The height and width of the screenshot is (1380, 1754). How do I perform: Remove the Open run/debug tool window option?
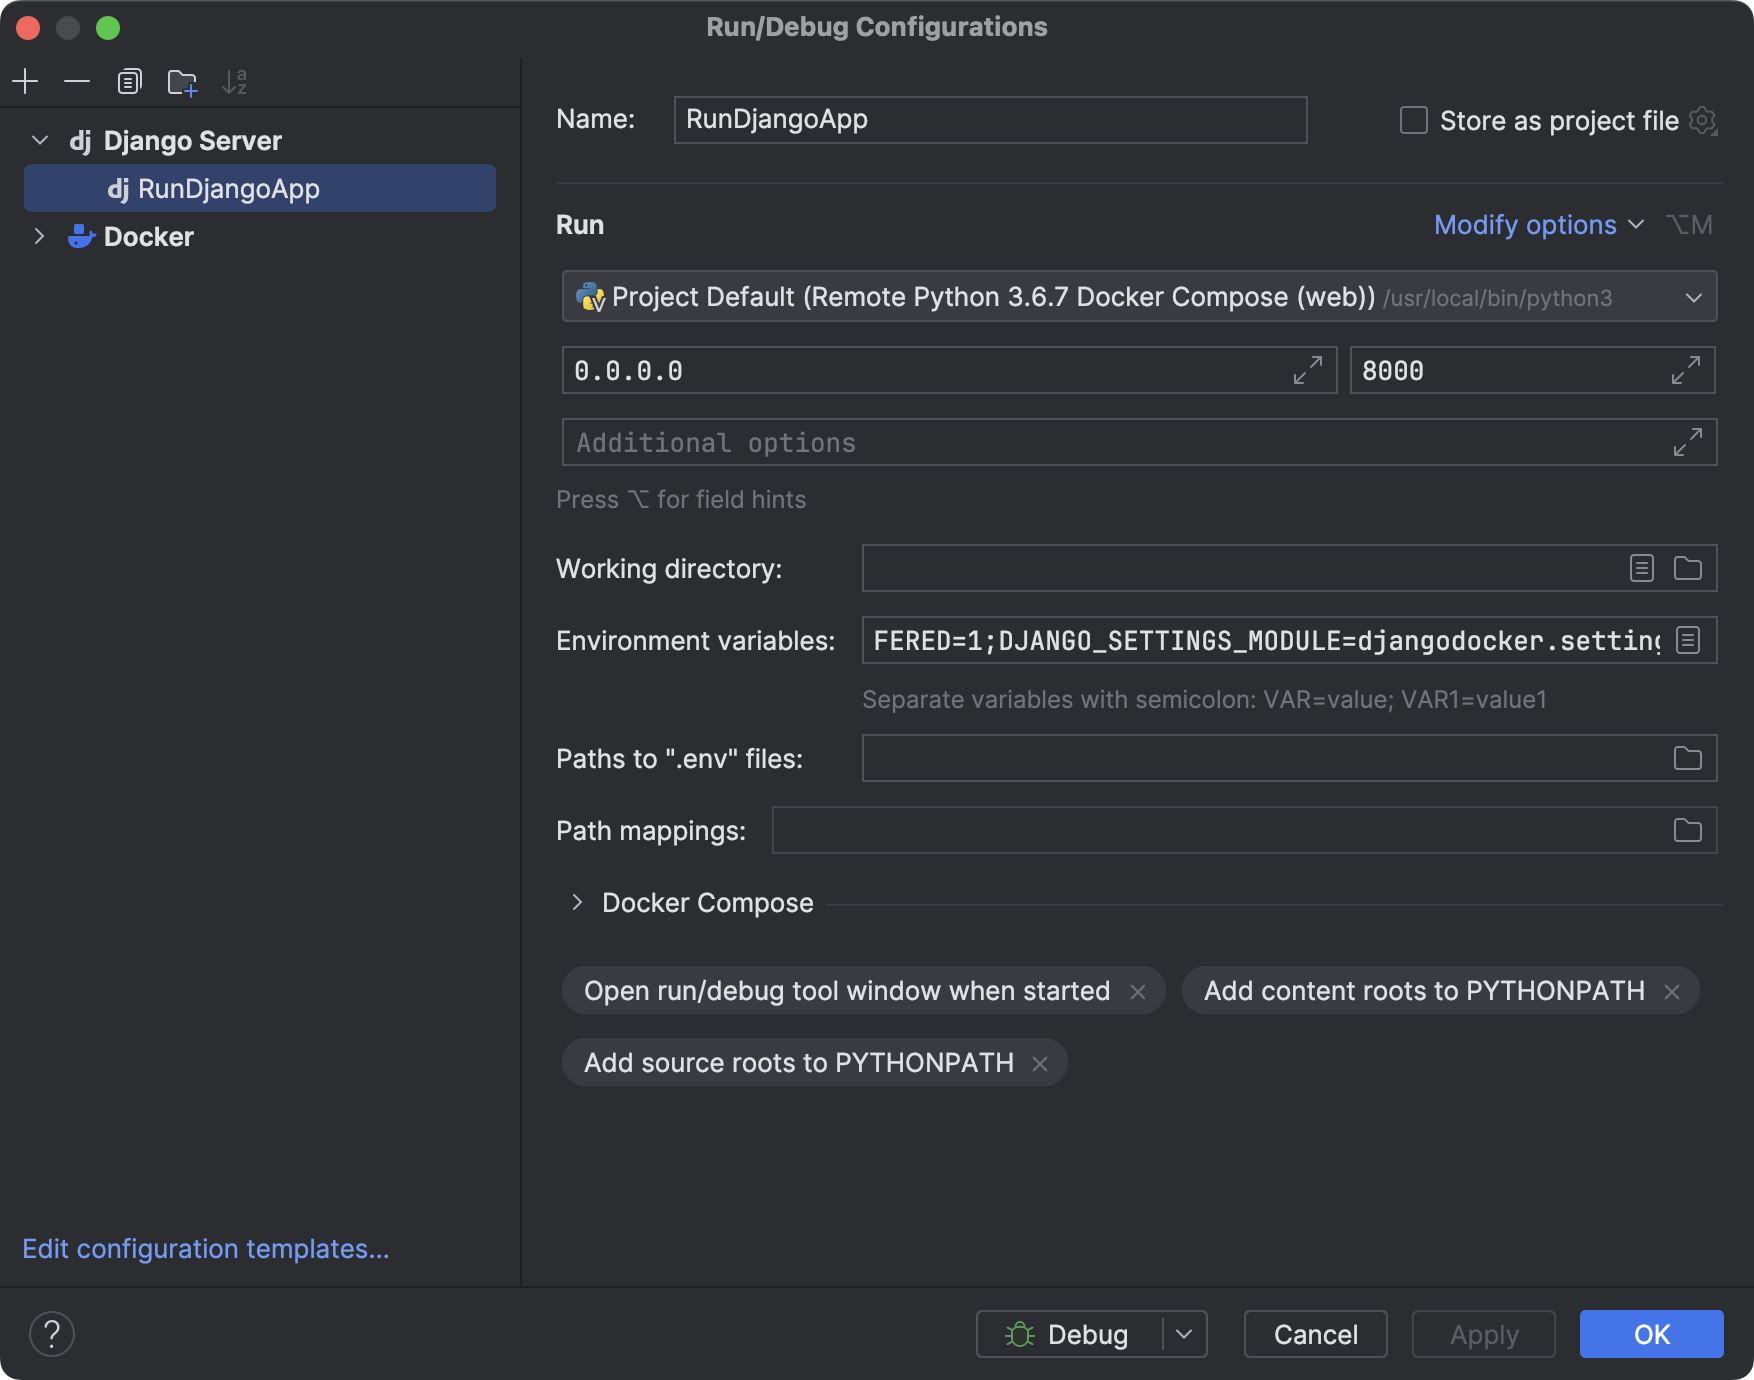[1139, 992]
